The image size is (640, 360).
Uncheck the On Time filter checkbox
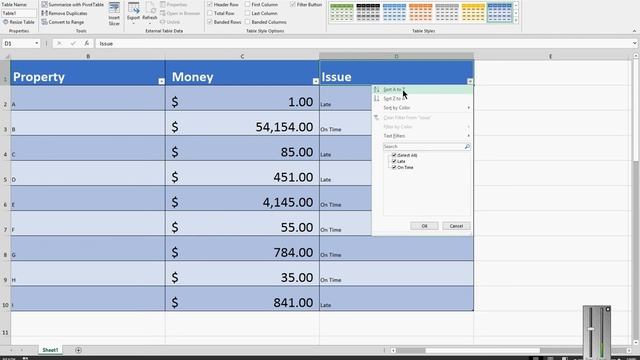point(394,167)
